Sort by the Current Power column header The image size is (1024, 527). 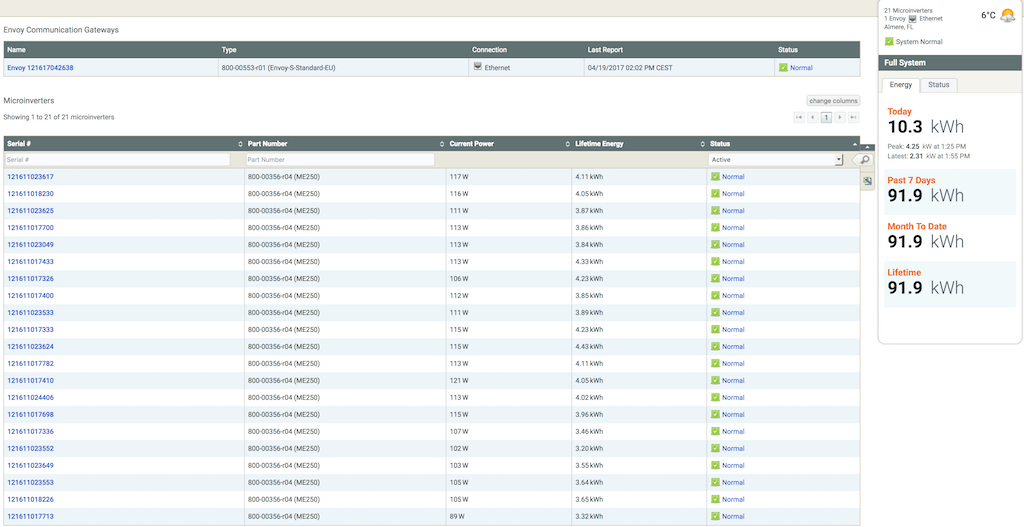click(x=471, y=144)
